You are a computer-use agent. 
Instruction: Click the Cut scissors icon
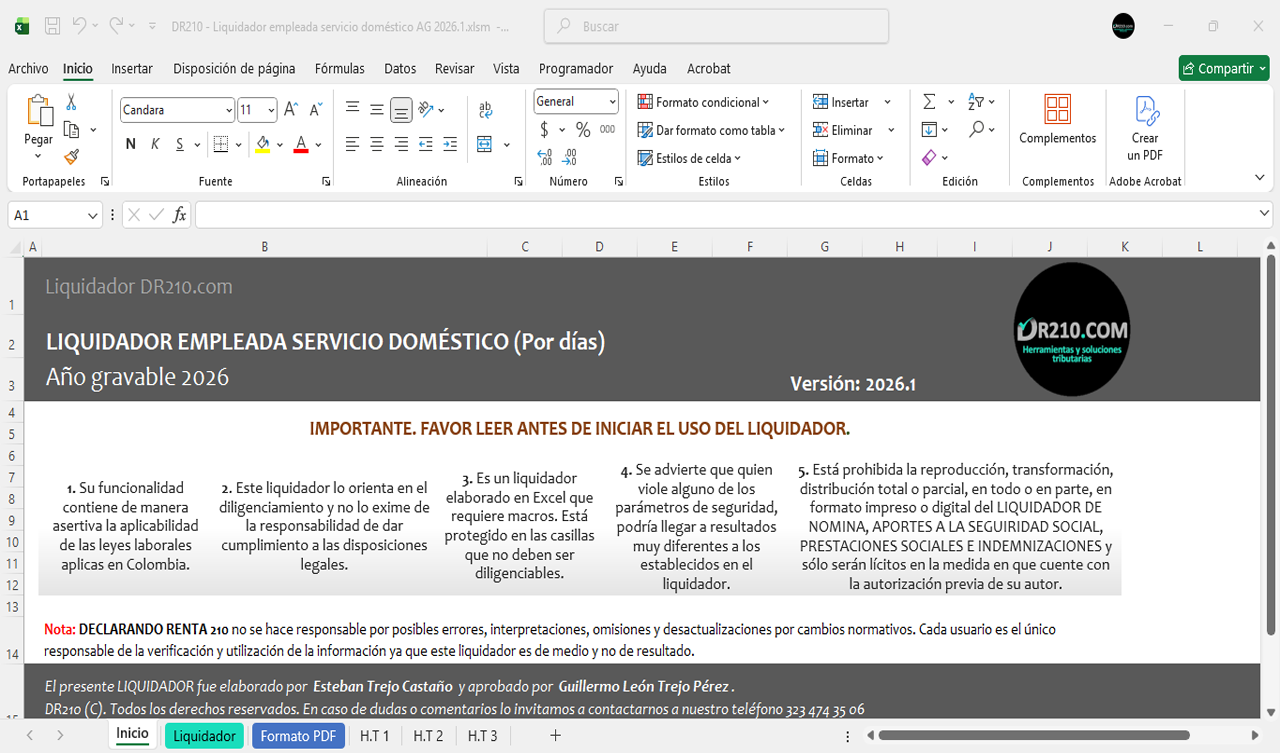coord(71,102)
